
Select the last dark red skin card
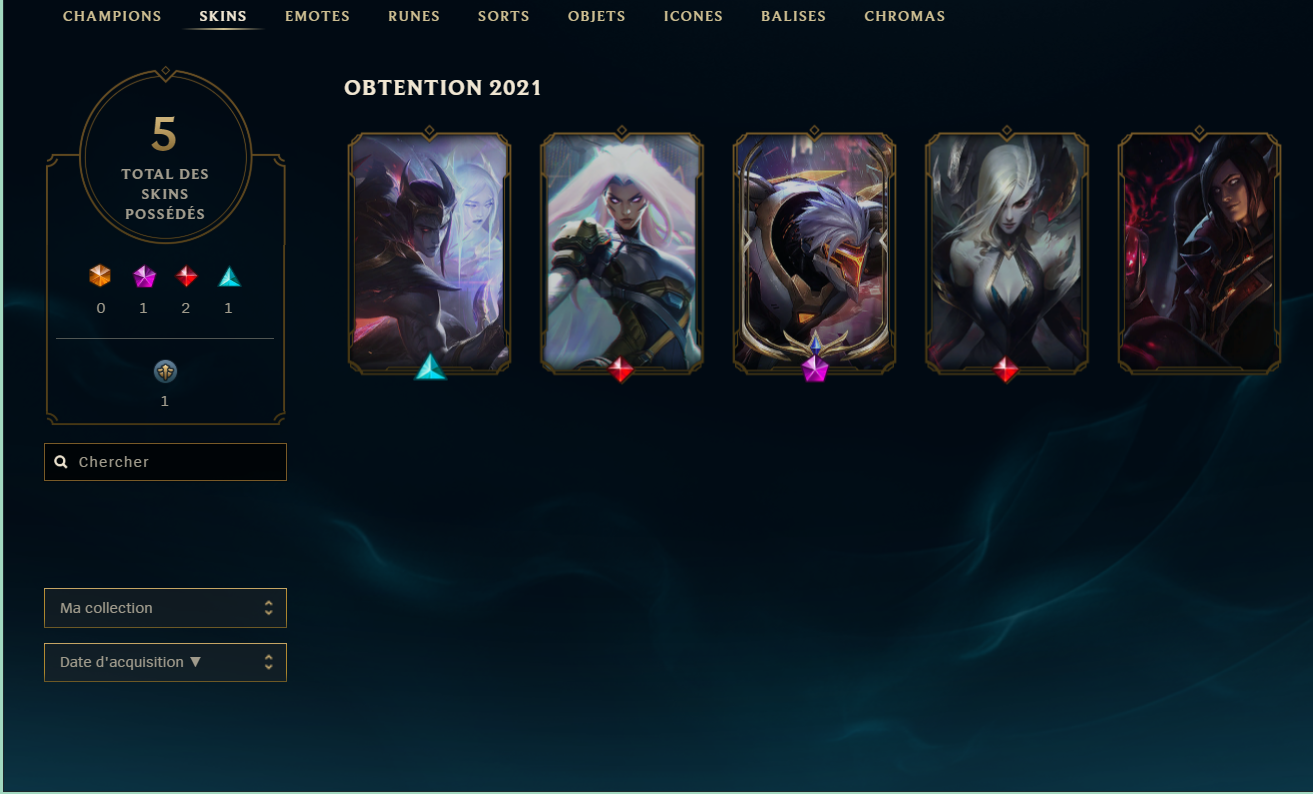coord(1199,253)
